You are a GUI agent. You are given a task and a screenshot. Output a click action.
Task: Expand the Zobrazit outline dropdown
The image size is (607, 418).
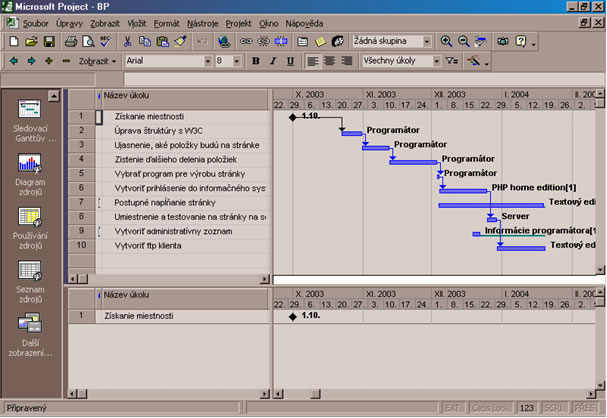click(x=97, y=61)
